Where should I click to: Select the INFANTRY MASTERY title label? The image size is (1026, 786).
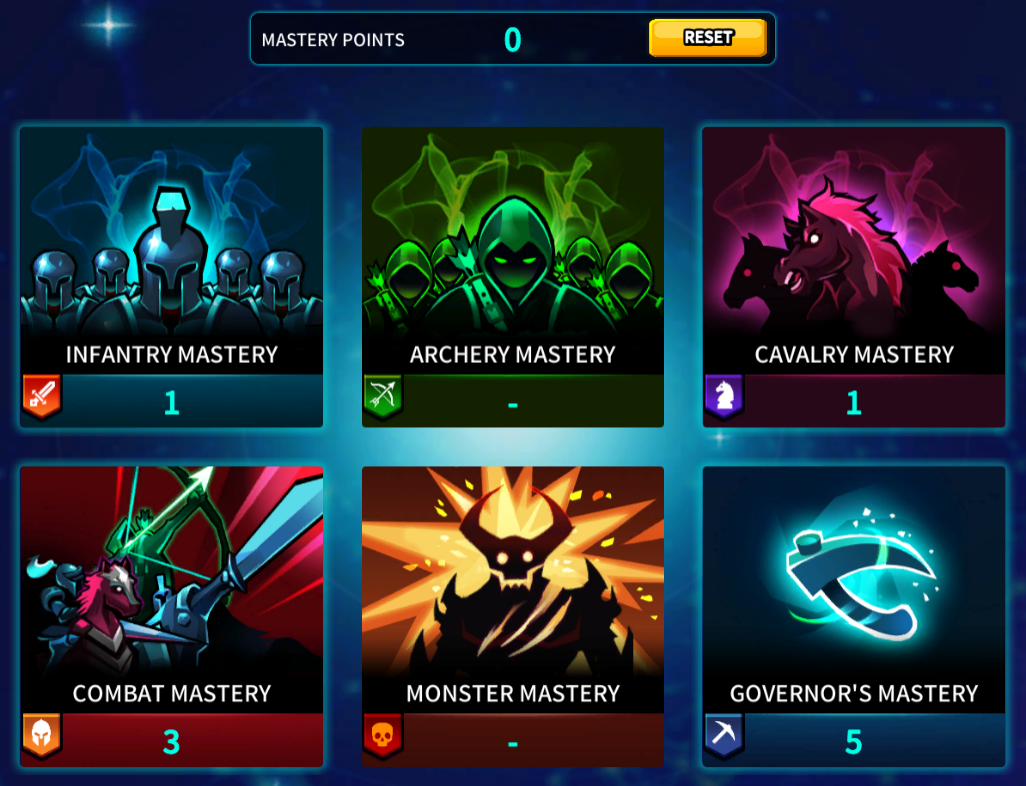(171, 355)
